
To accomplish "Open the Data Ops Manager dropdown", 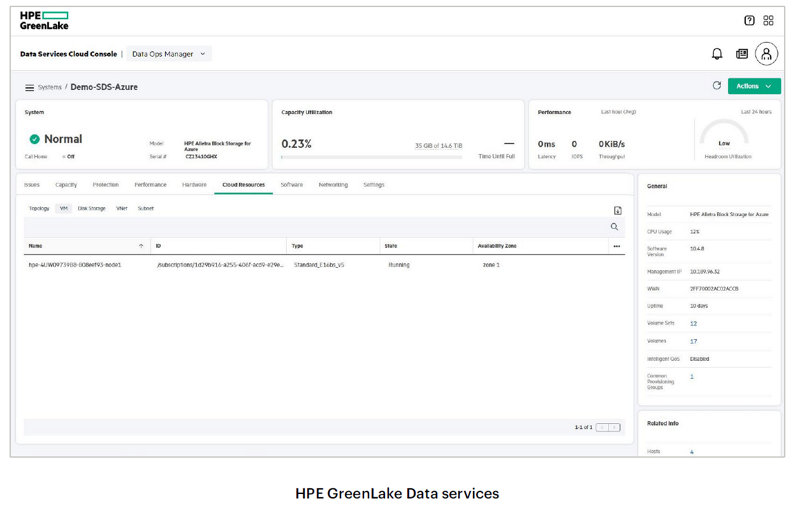I will (168, 54).
